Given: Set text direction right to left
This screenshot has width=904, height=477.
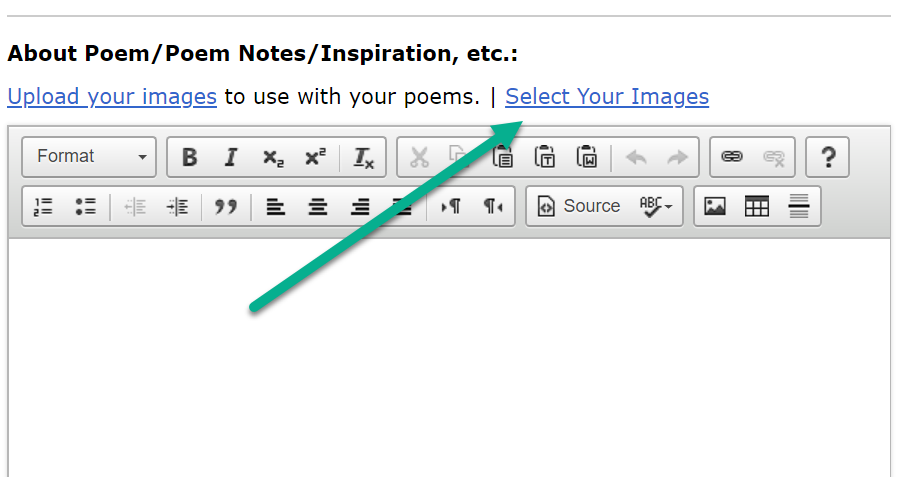Looking at the screenshot, I should point(493,206).
